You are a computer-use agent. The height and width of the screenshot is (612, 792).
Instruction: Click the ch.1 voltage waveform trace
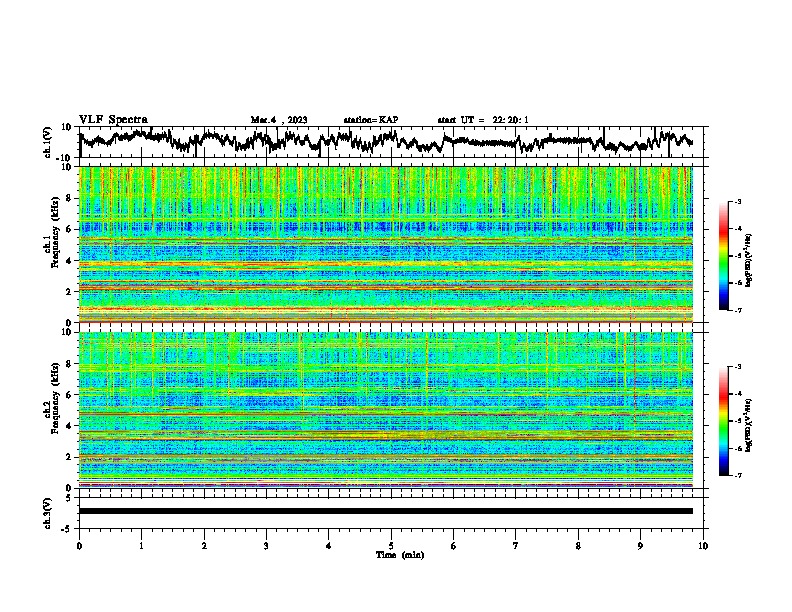385,141
